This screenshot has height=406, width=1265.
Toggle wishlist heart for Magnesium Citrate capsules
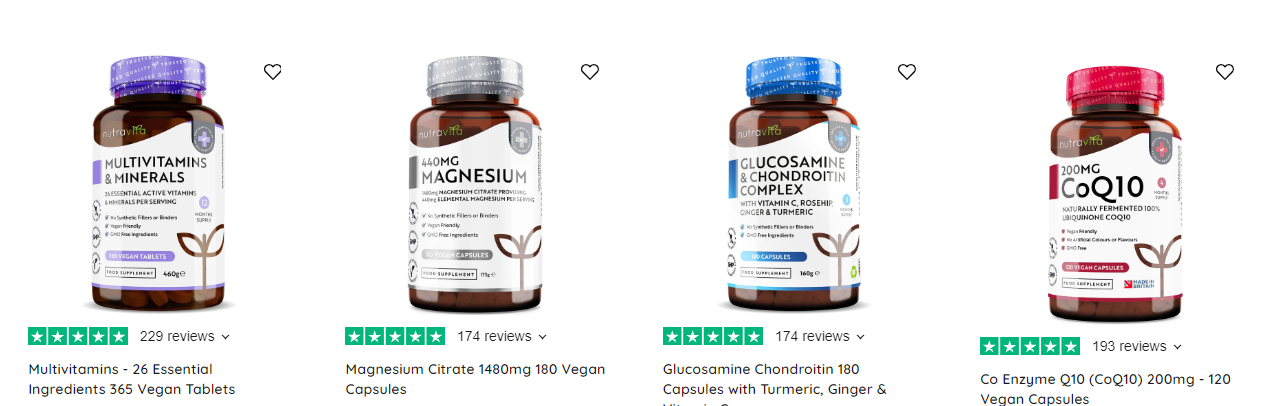(x=590, y=71)
